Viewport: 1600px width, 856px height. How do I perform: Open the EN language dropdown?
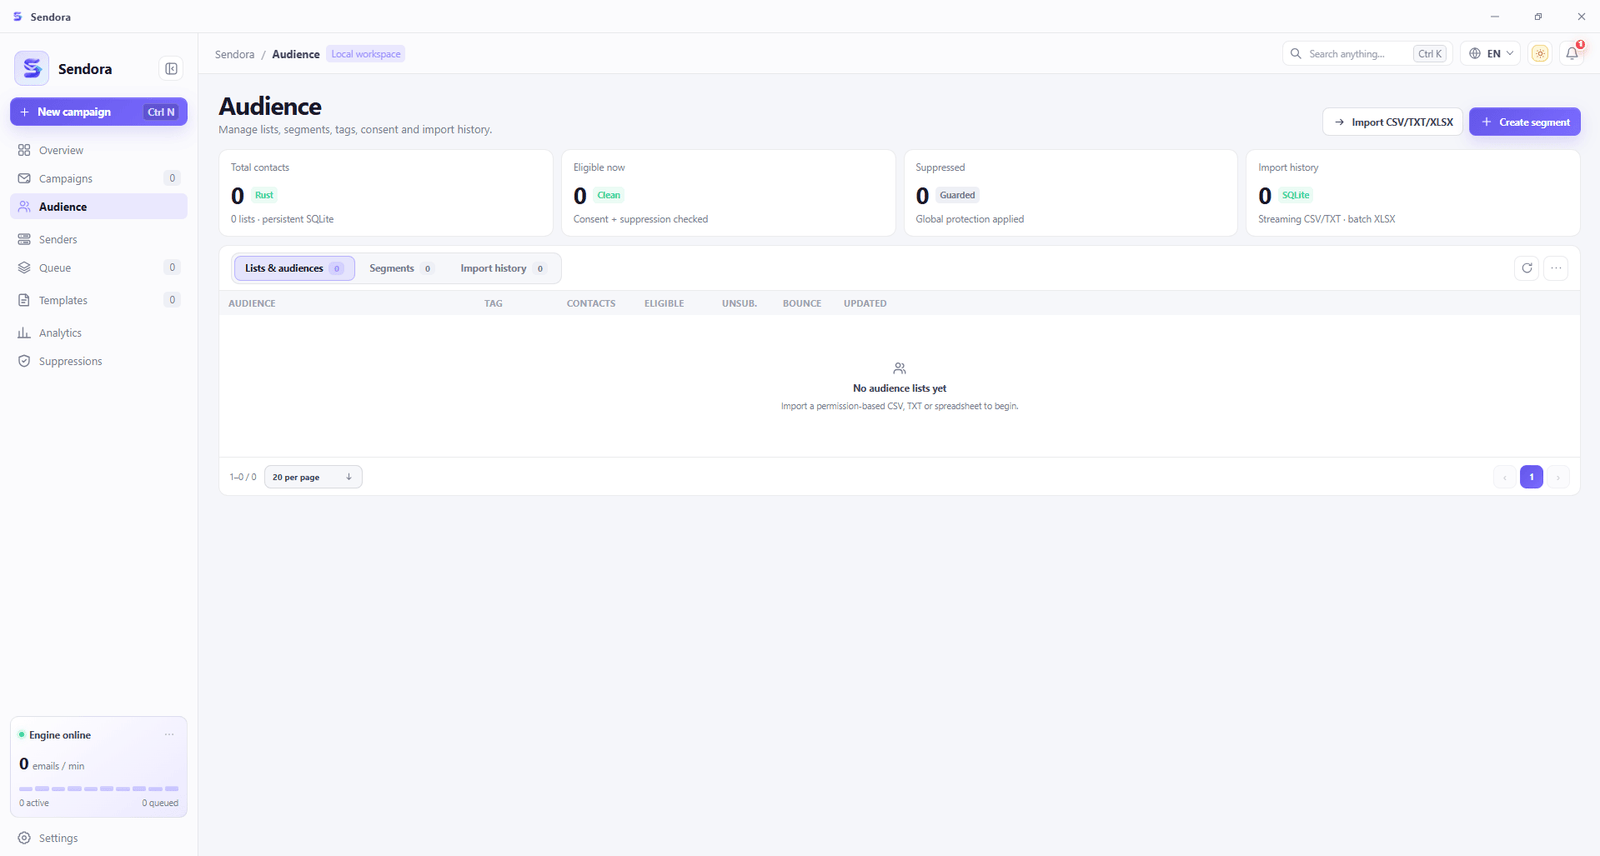coord(1490,54)
